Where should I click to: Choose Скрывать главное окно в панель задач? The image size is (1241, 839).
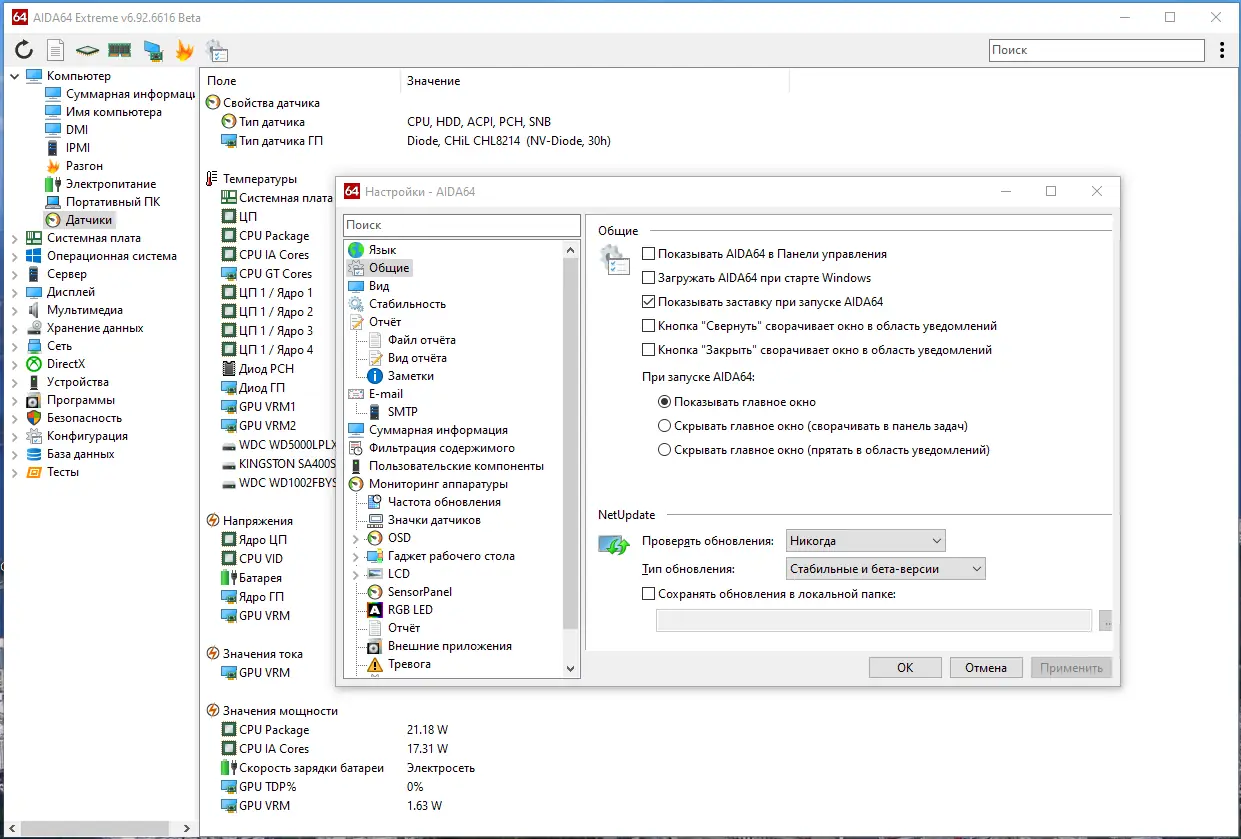[x=664, y=426]
